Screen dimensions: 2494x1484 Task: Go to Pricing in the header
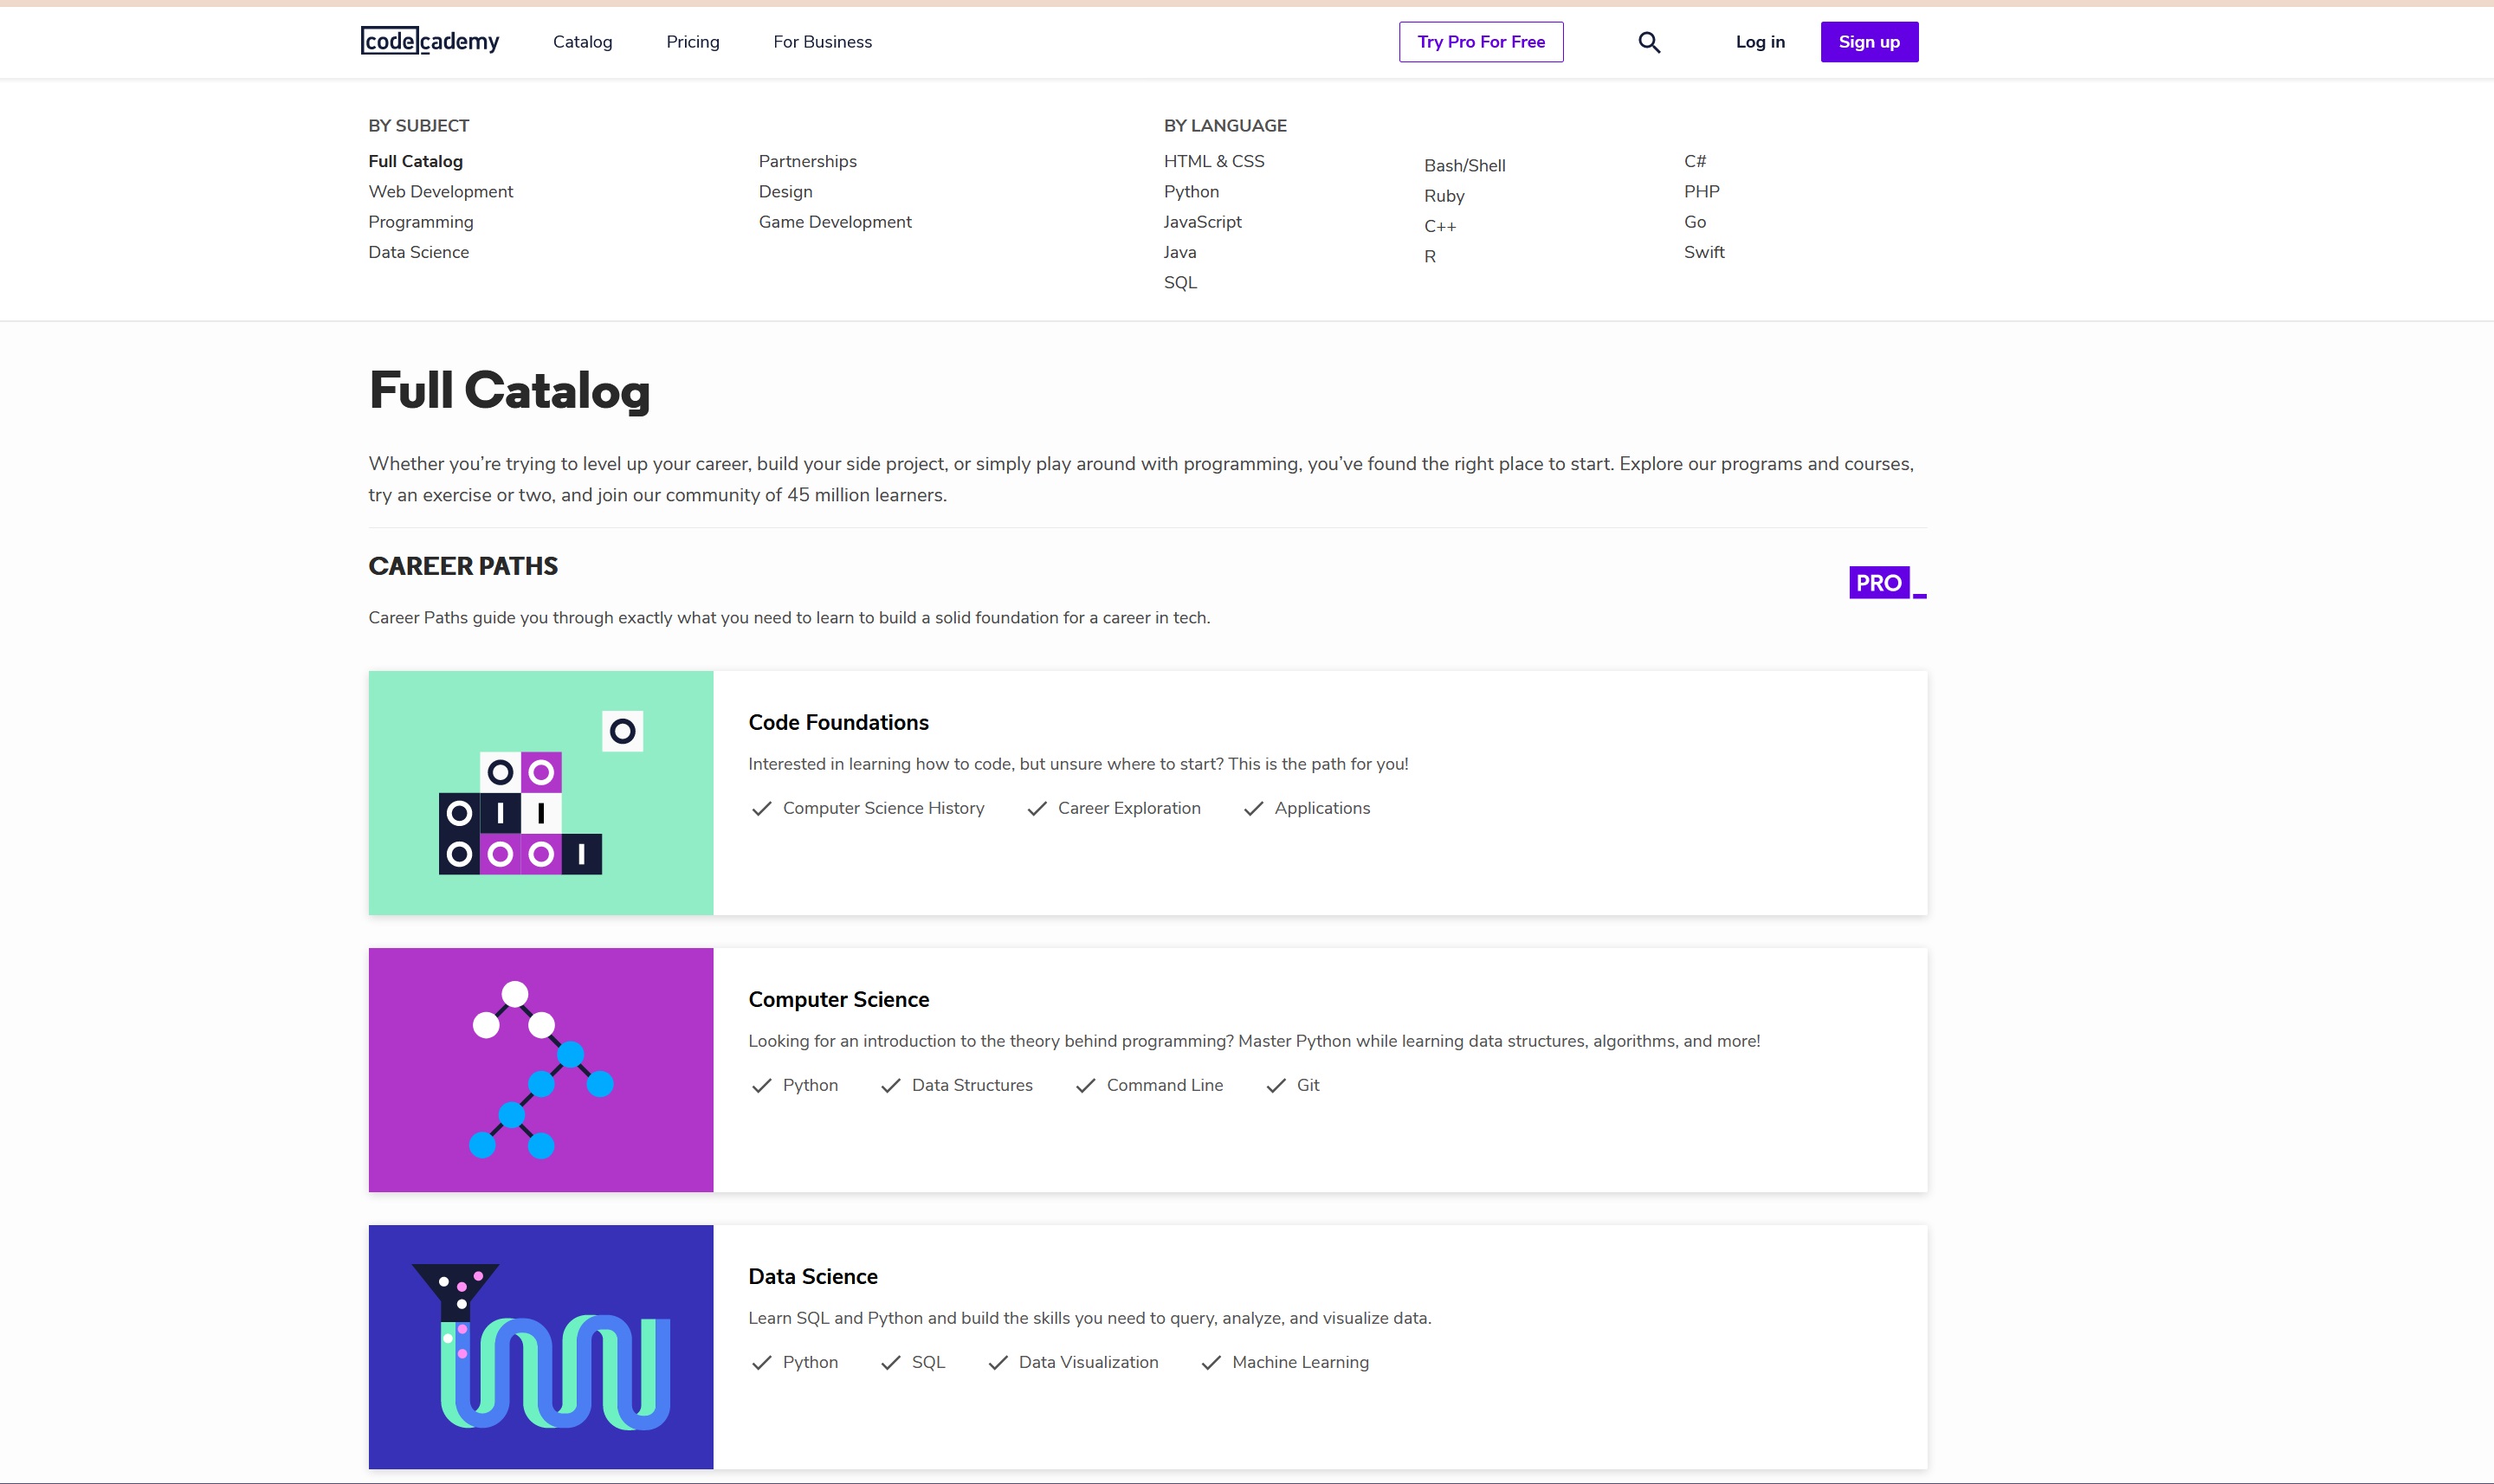click(x=693, y=42)
